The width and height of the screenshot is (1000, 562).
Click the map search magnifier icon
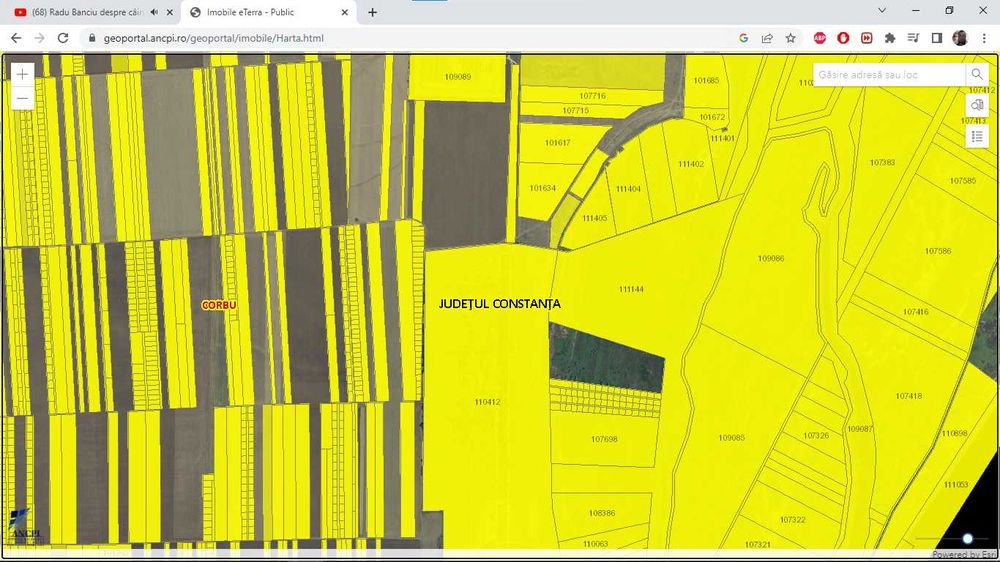click(976, 75)
